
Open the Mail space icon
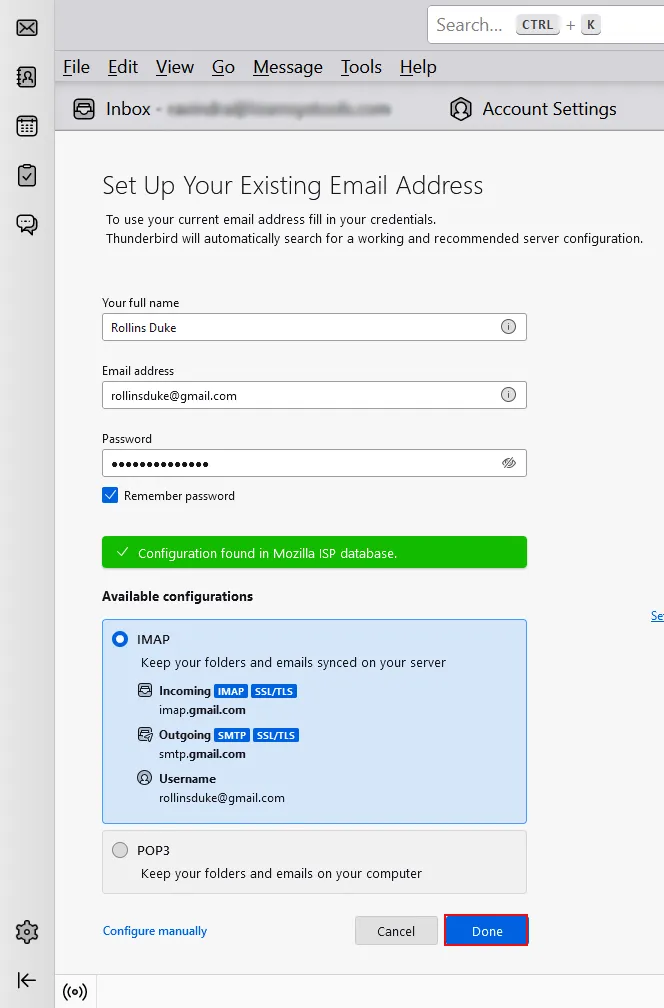[27, 28]
